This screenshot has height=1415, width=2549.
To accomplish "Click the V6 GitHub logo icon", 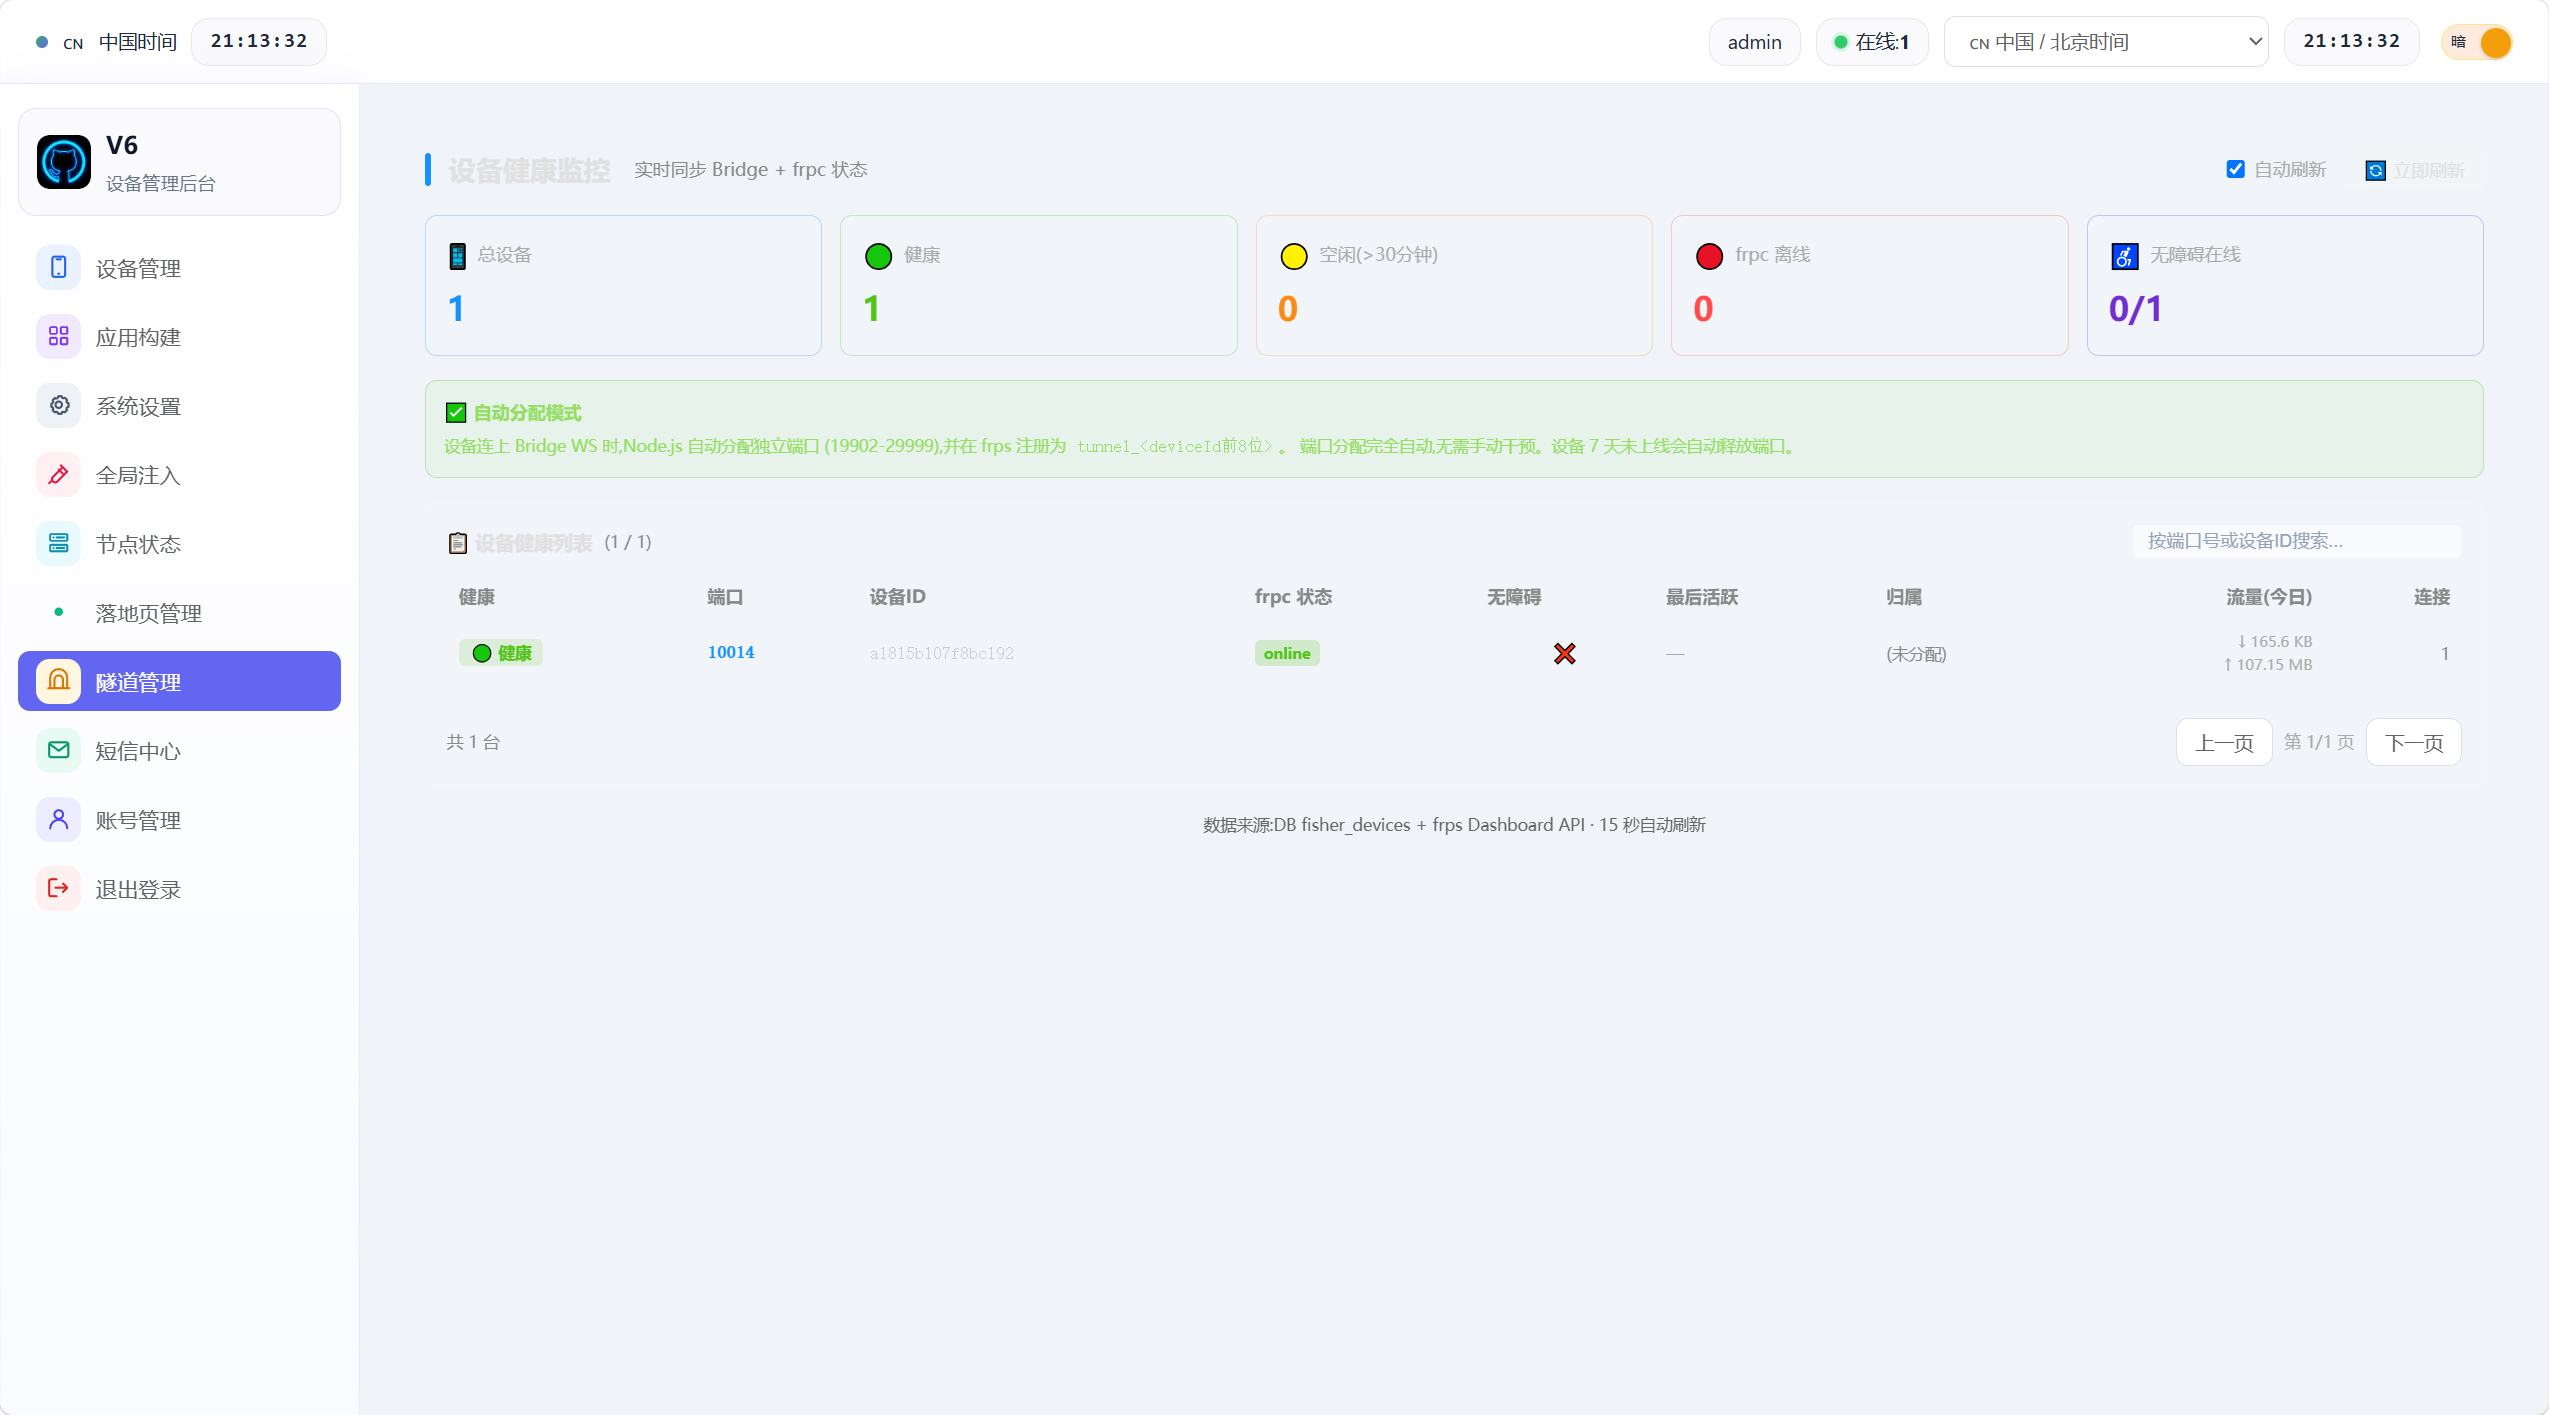I will pyautogui.click(x=64, y=162).
